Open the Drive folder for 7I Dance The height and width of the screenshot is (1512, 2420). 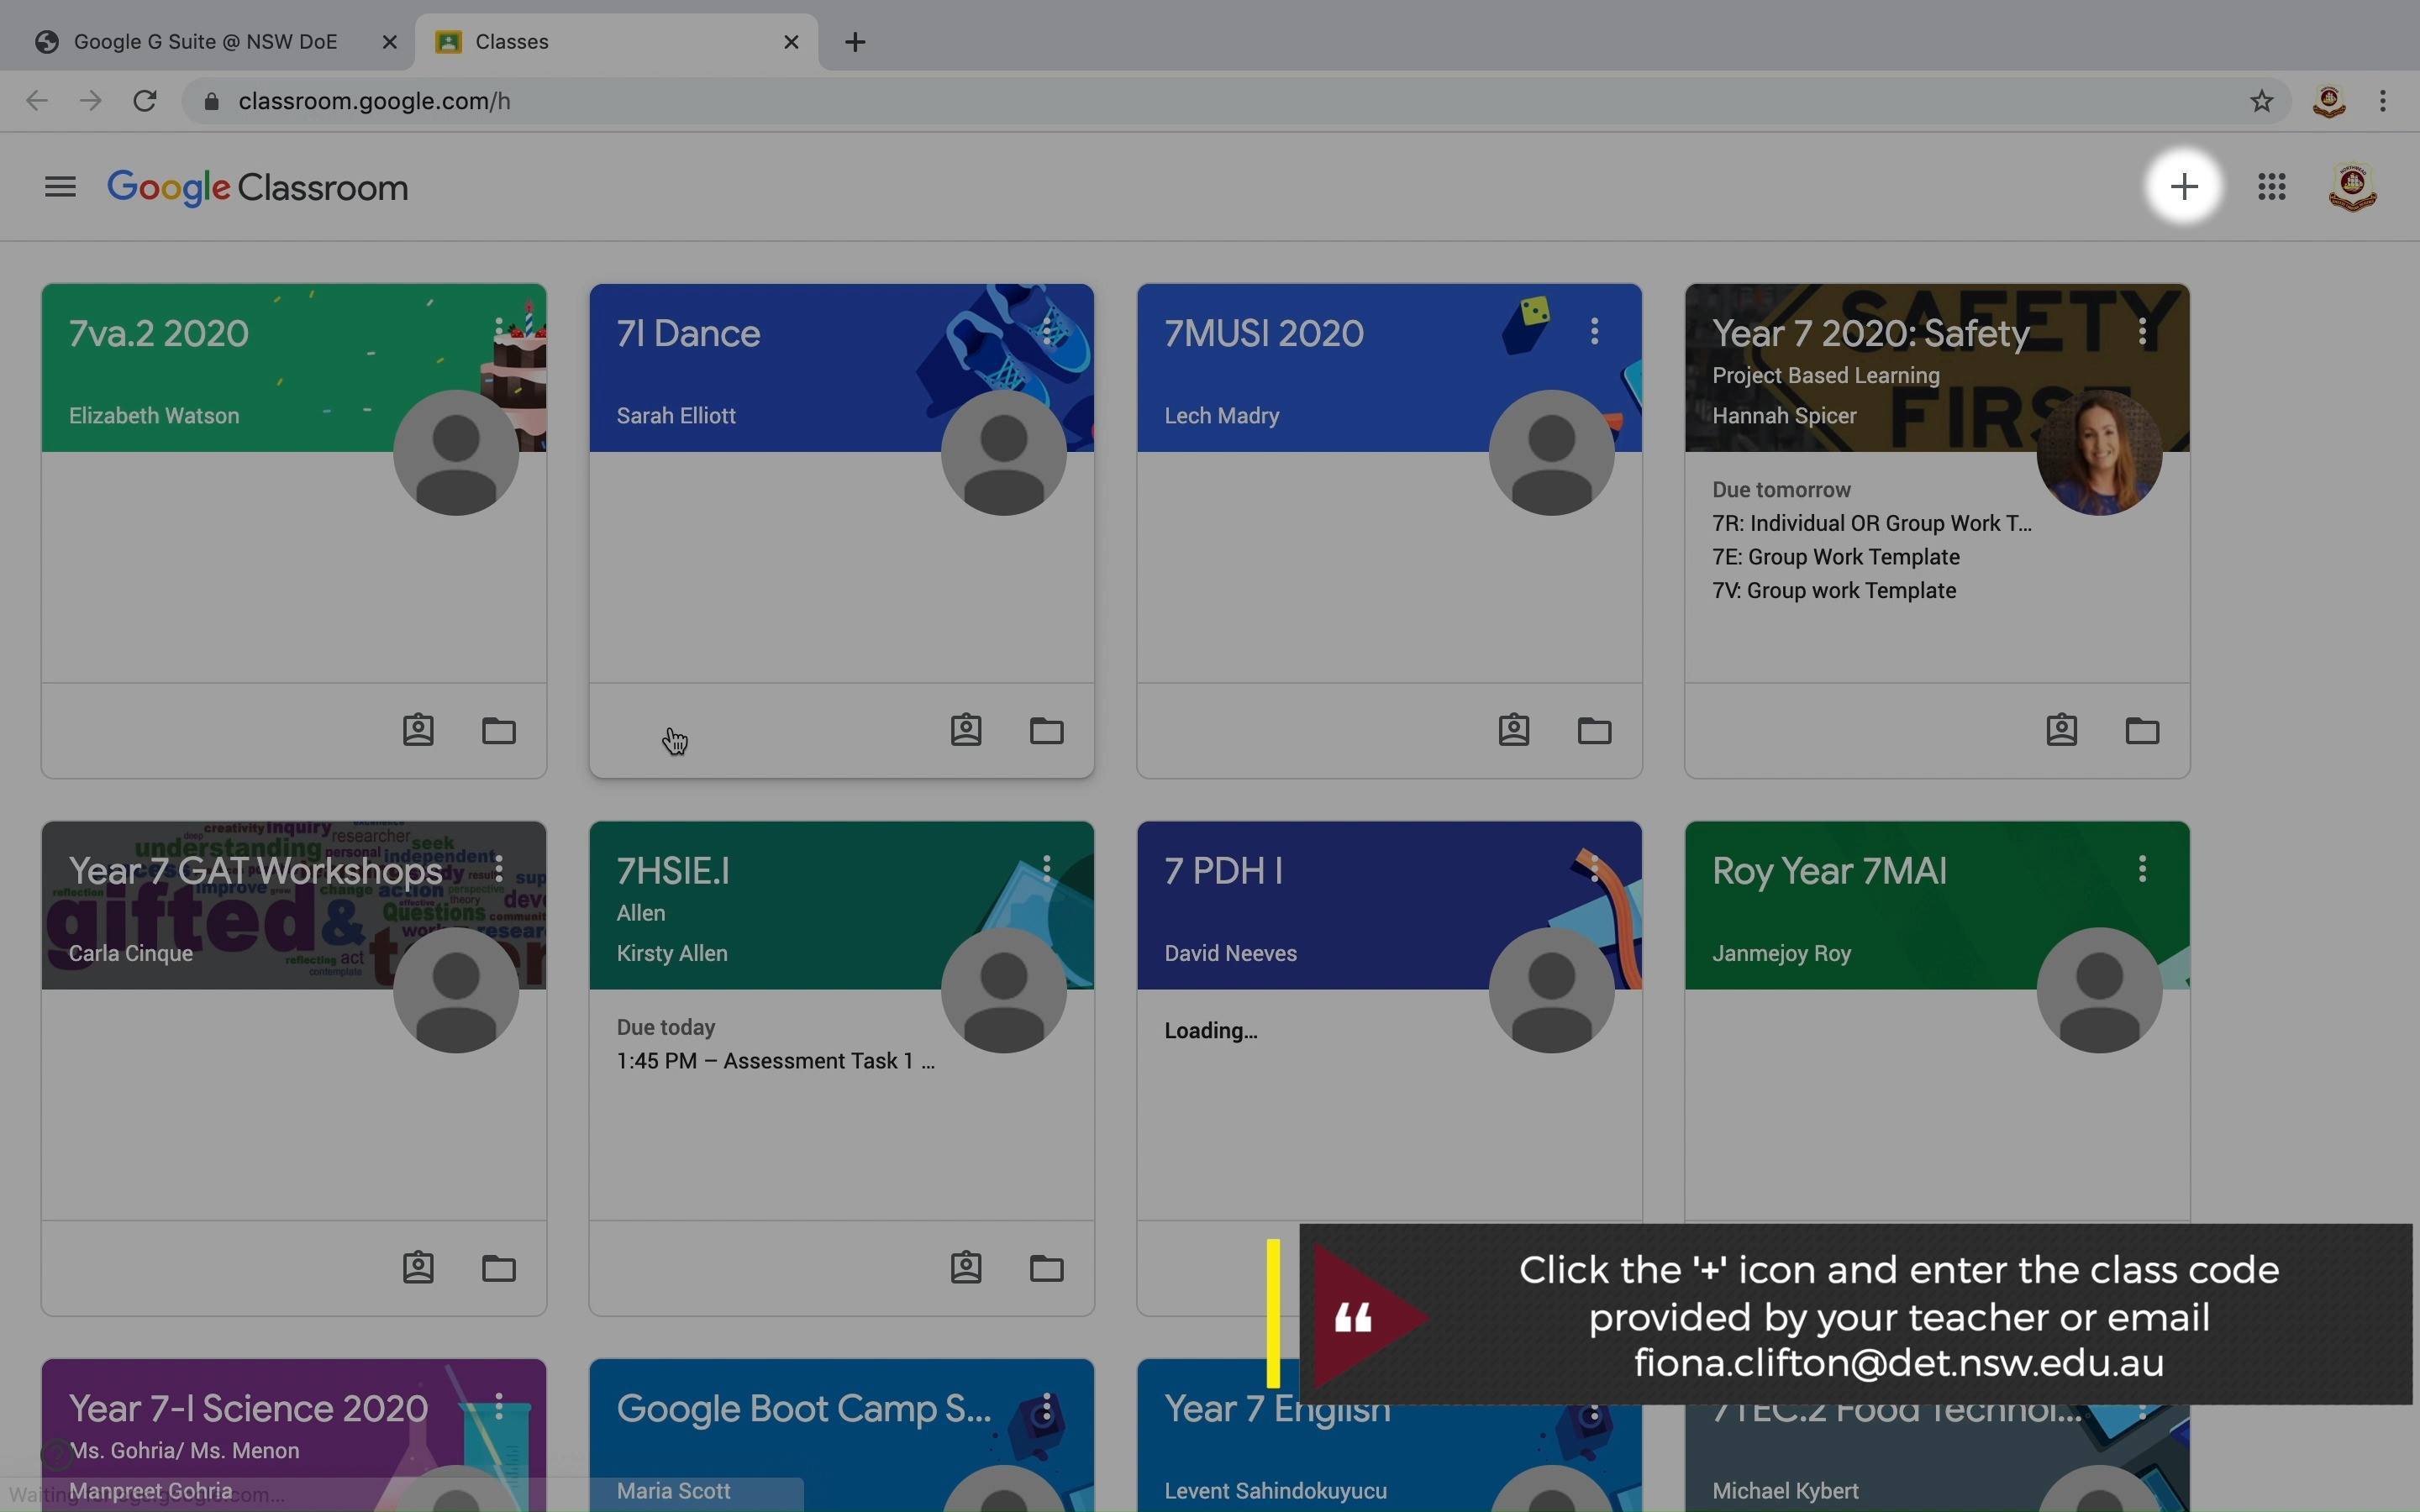click(x=1047, y=730)
